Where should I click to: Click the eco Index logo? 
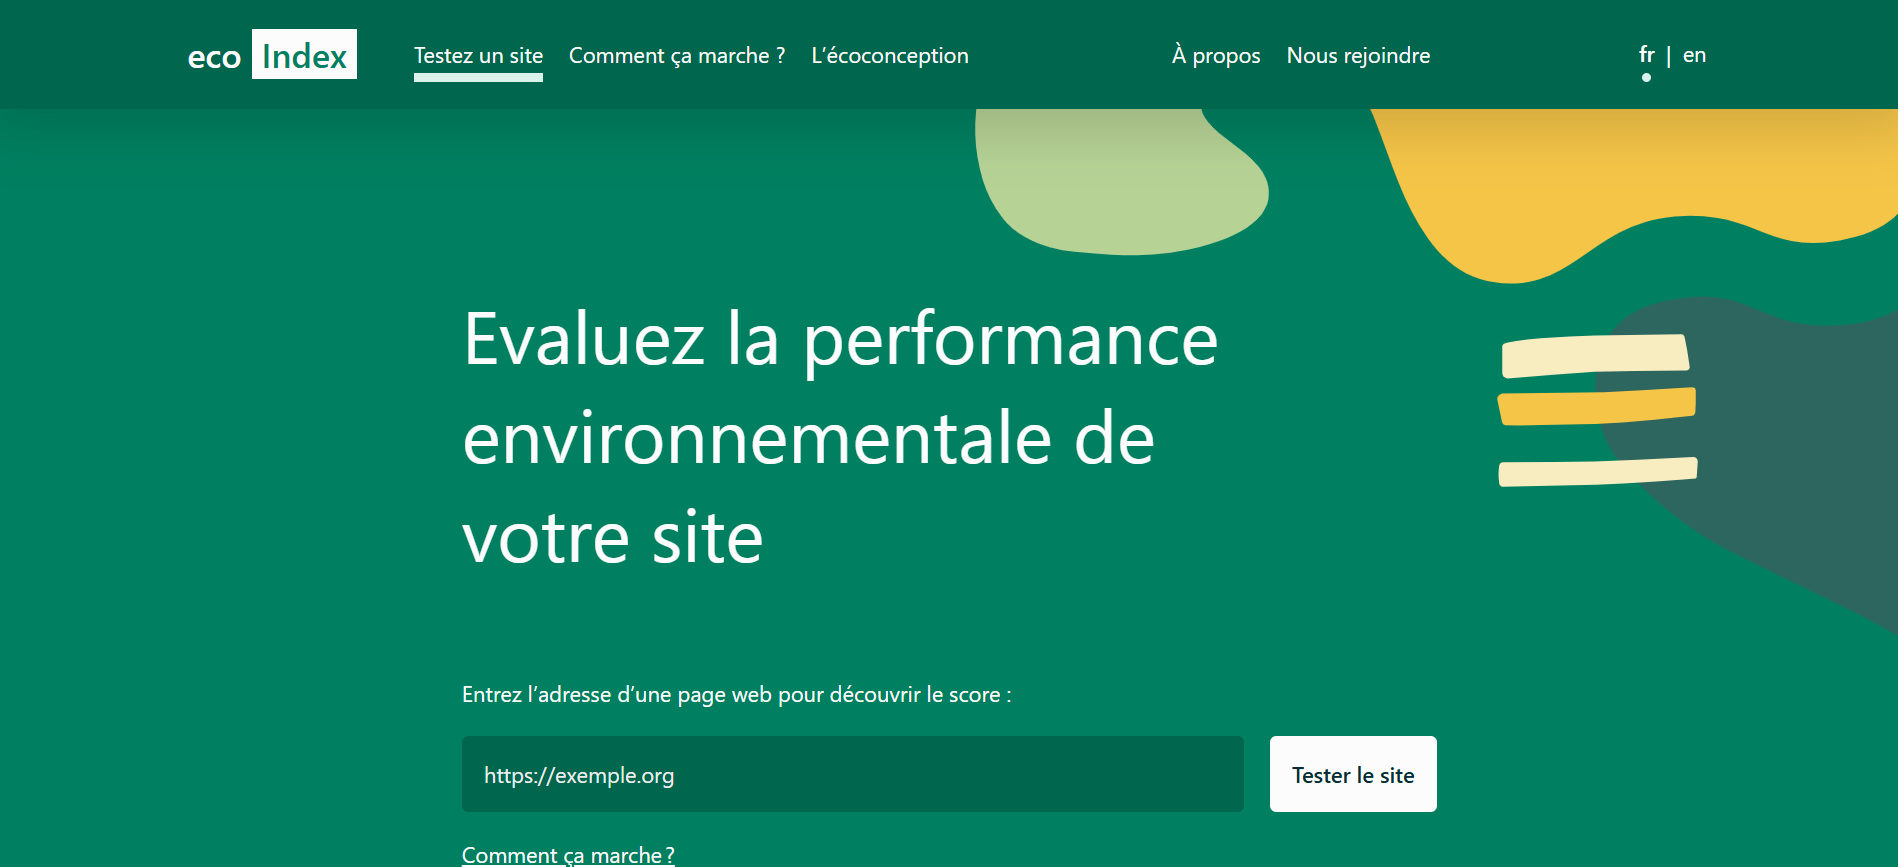(x=271, y=55)
